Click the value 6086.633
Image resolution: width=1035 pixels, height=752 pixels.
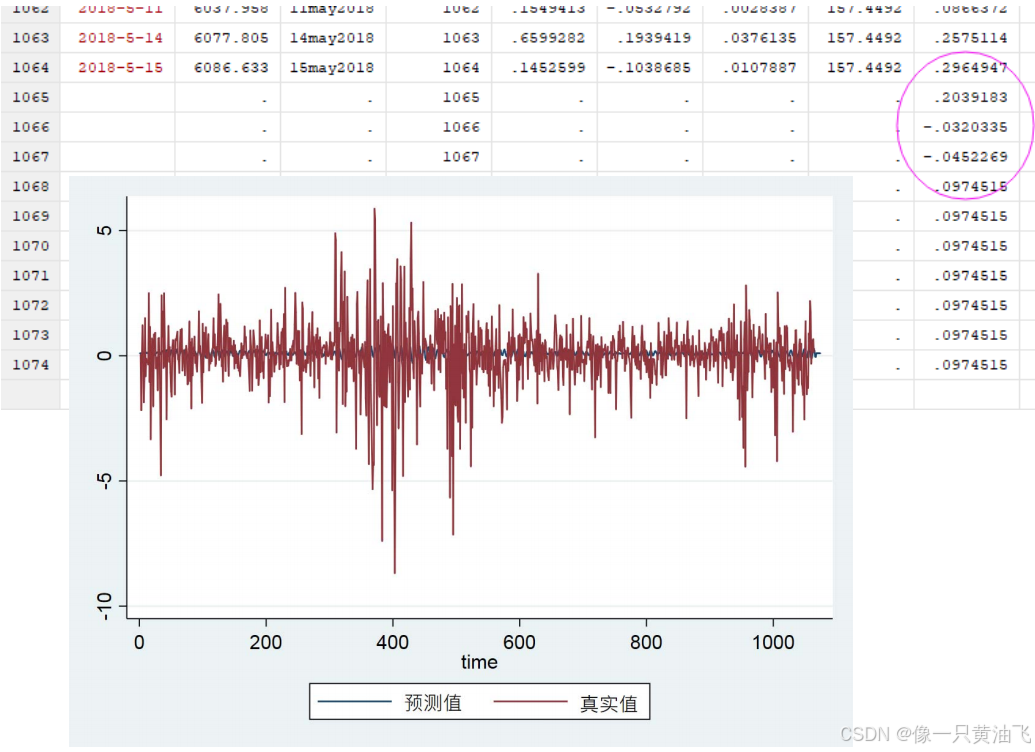[231, 67]
